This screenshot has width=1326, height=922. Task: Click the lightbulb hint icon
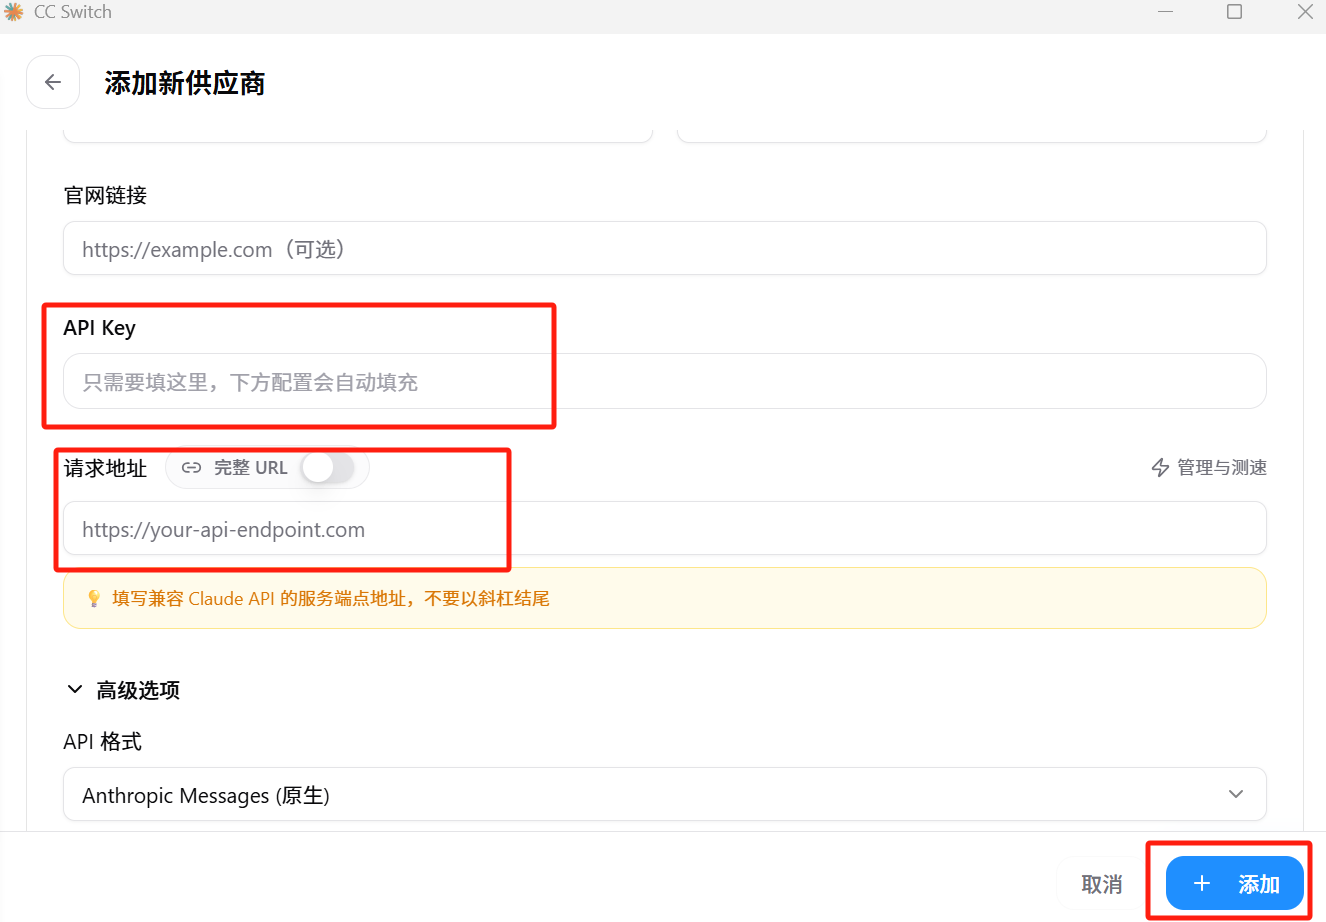[94, 598]
